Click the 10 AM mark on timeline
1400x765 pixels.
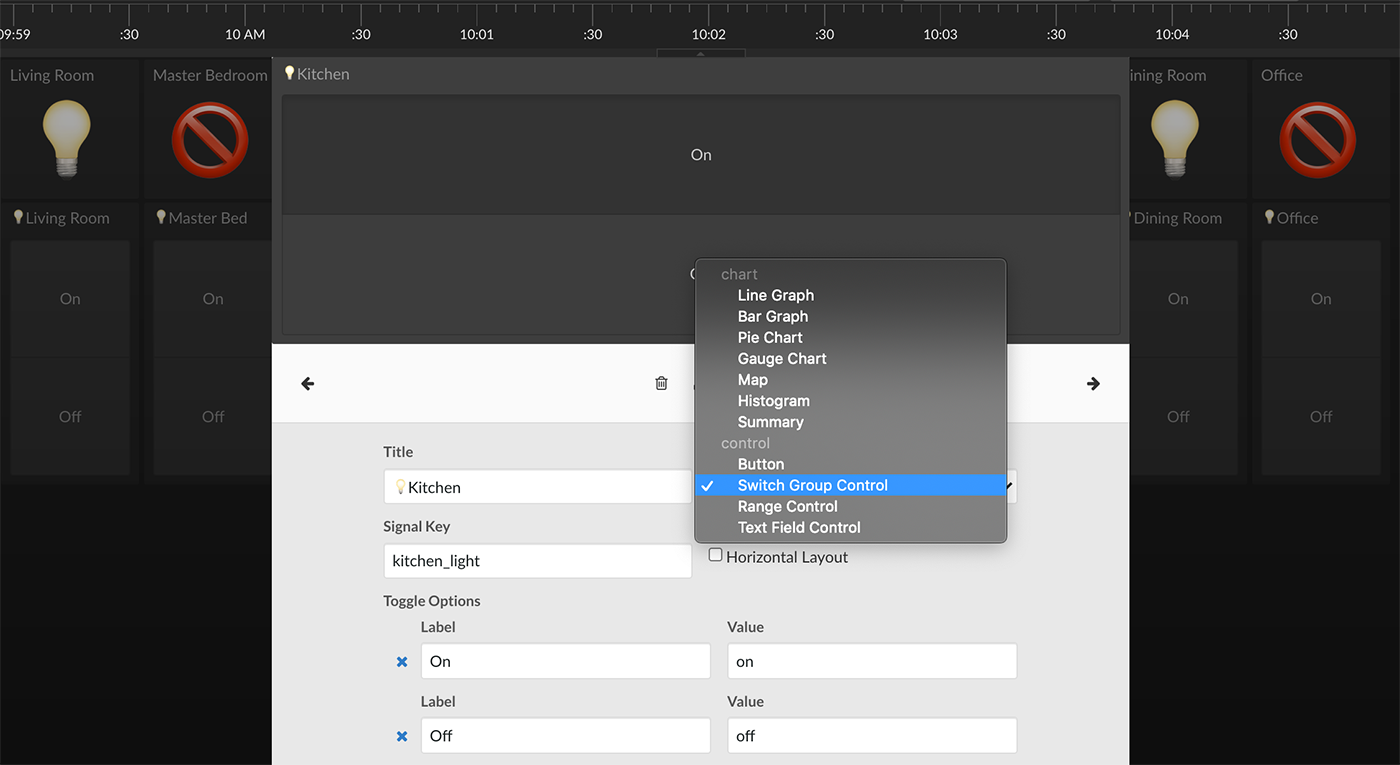pyautogui.click(x=245, y=34)
